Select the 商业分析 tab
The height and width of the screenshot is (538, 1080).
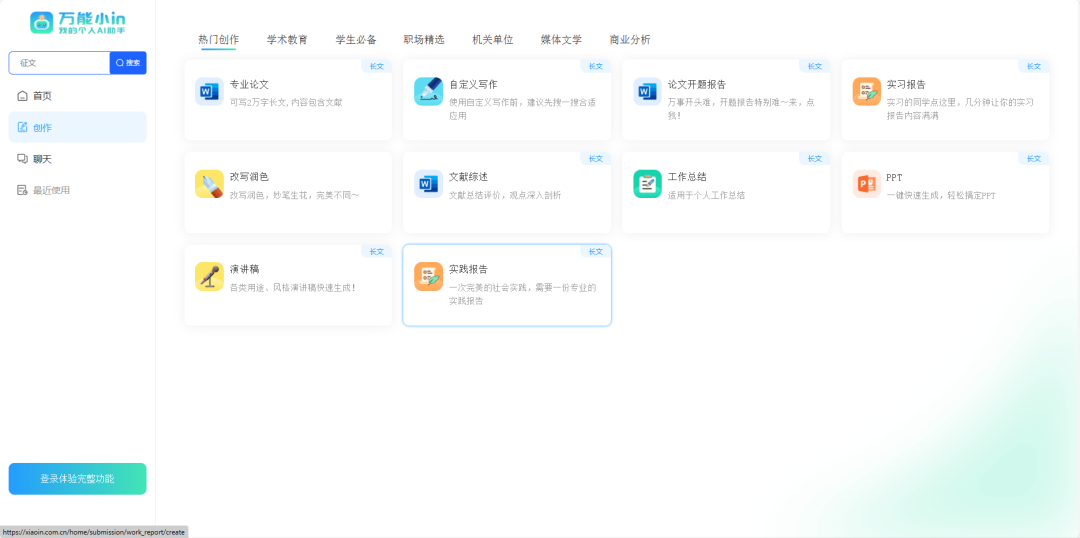[630, 40]
